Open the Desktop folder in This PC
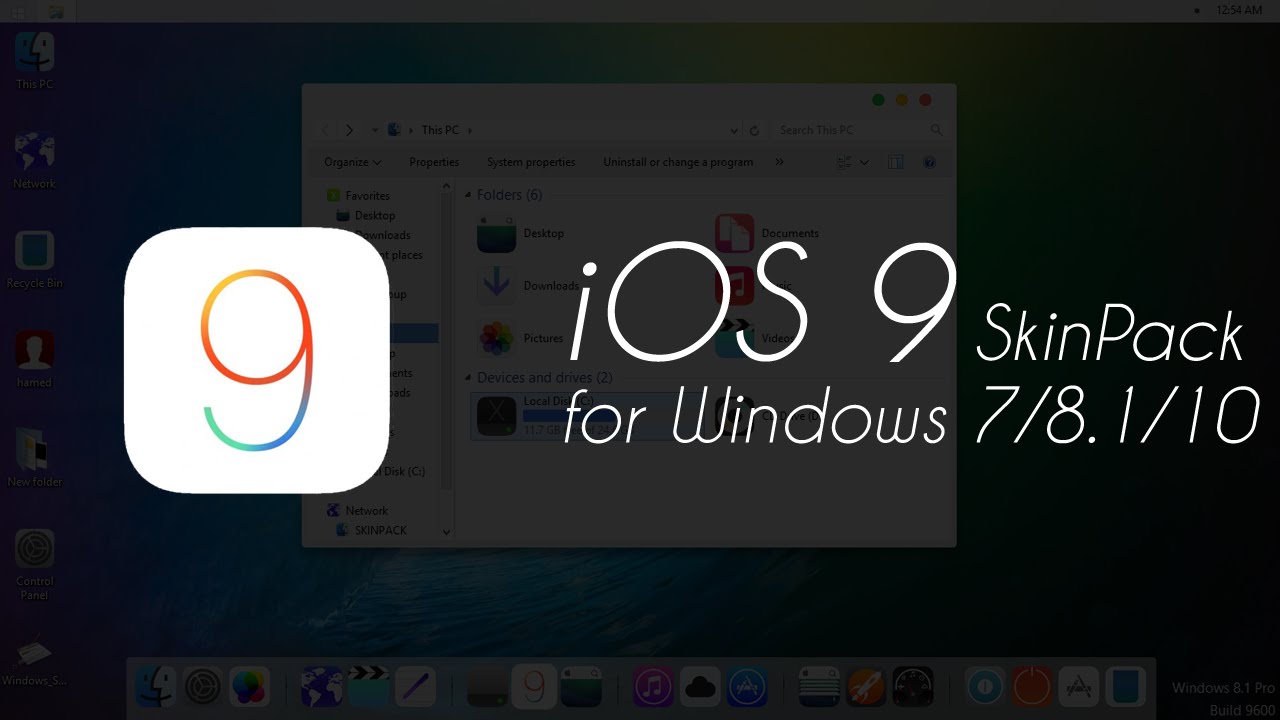Viewport: 1280px width, 720px height. 521,233
